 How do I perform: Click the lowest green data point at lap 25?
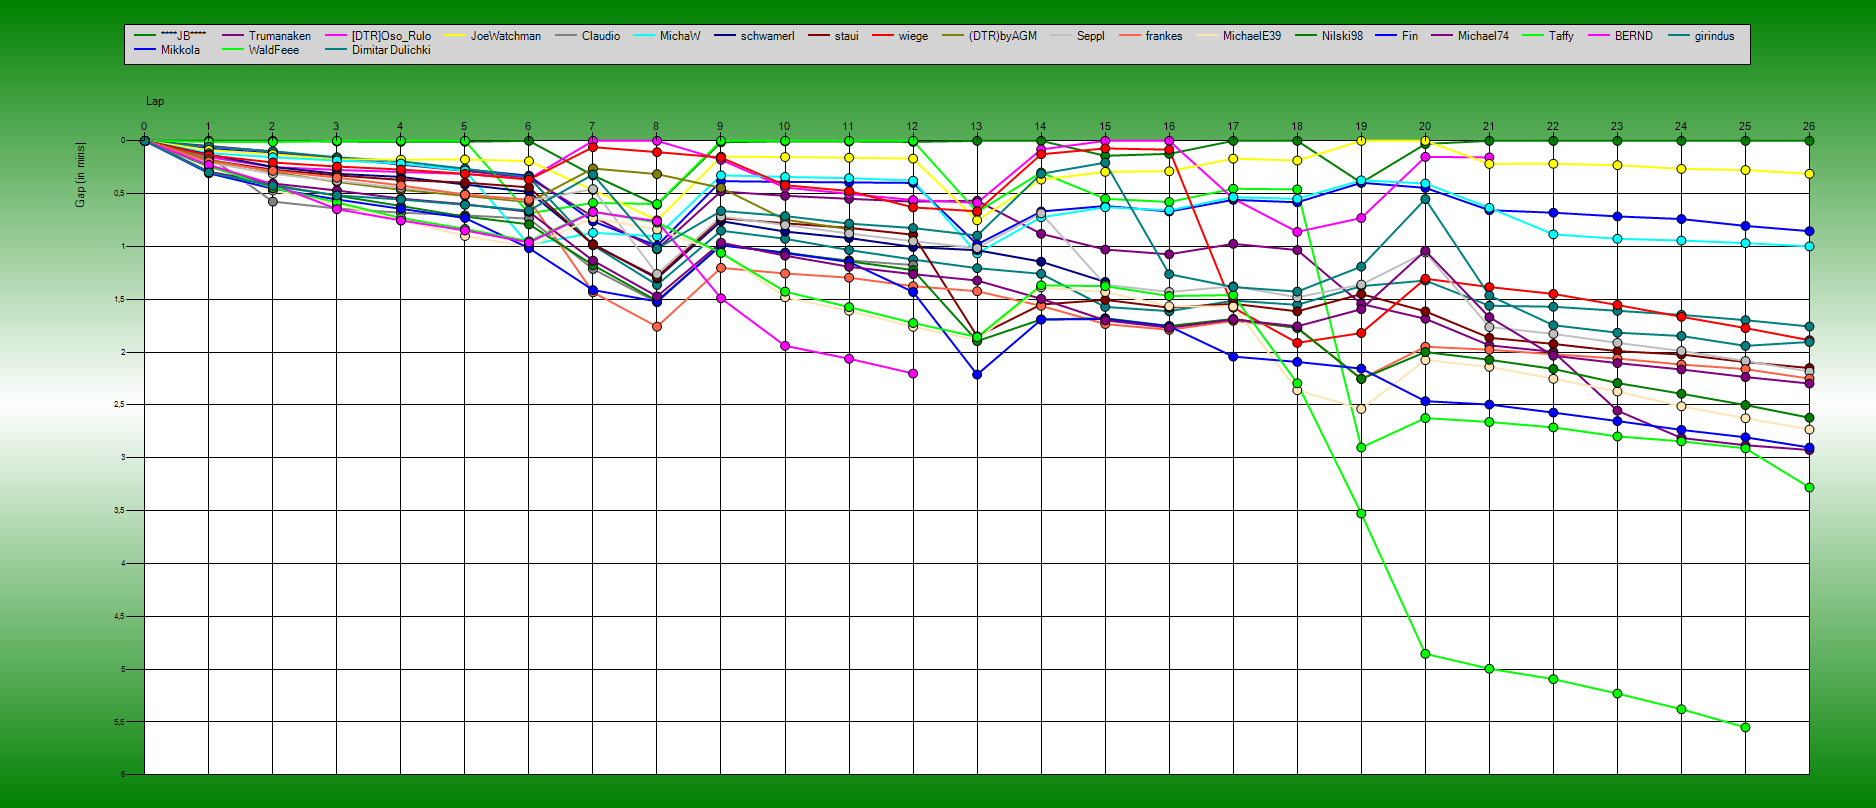[x=1745, y=727]
